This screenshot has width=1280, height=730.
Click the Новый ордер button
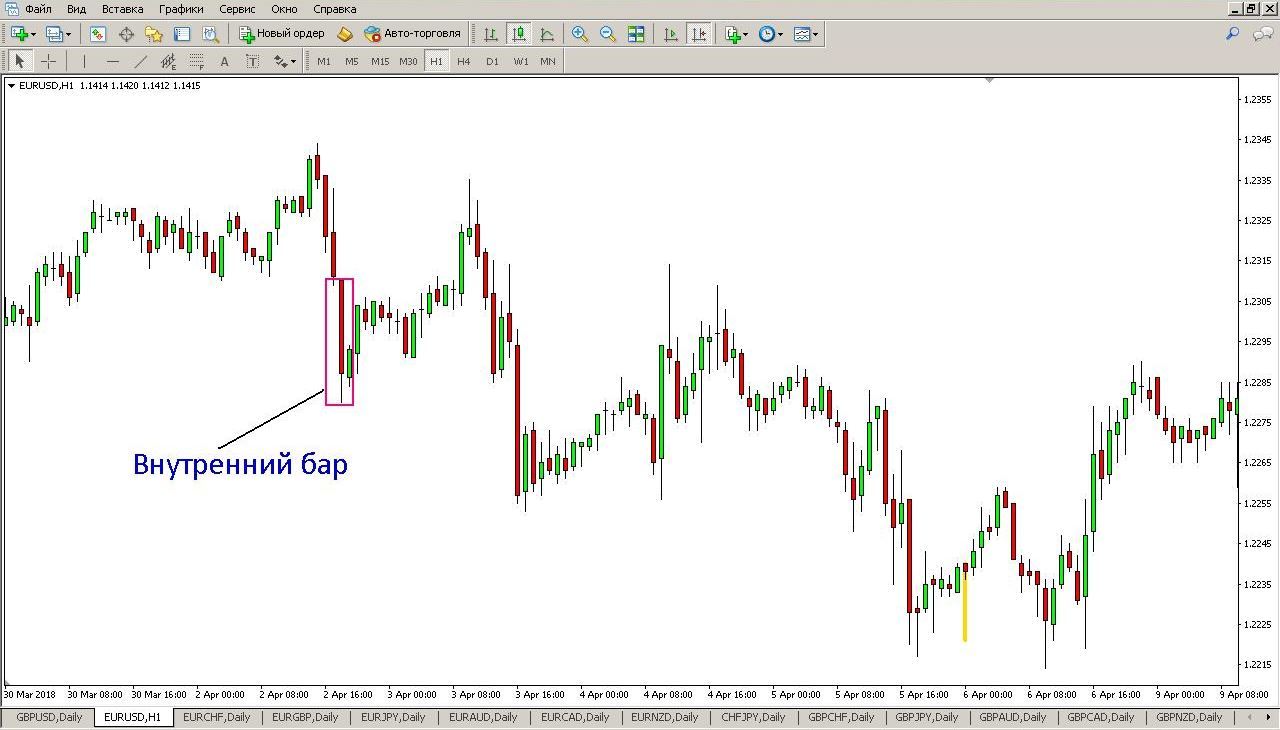(x=282, y=34)
